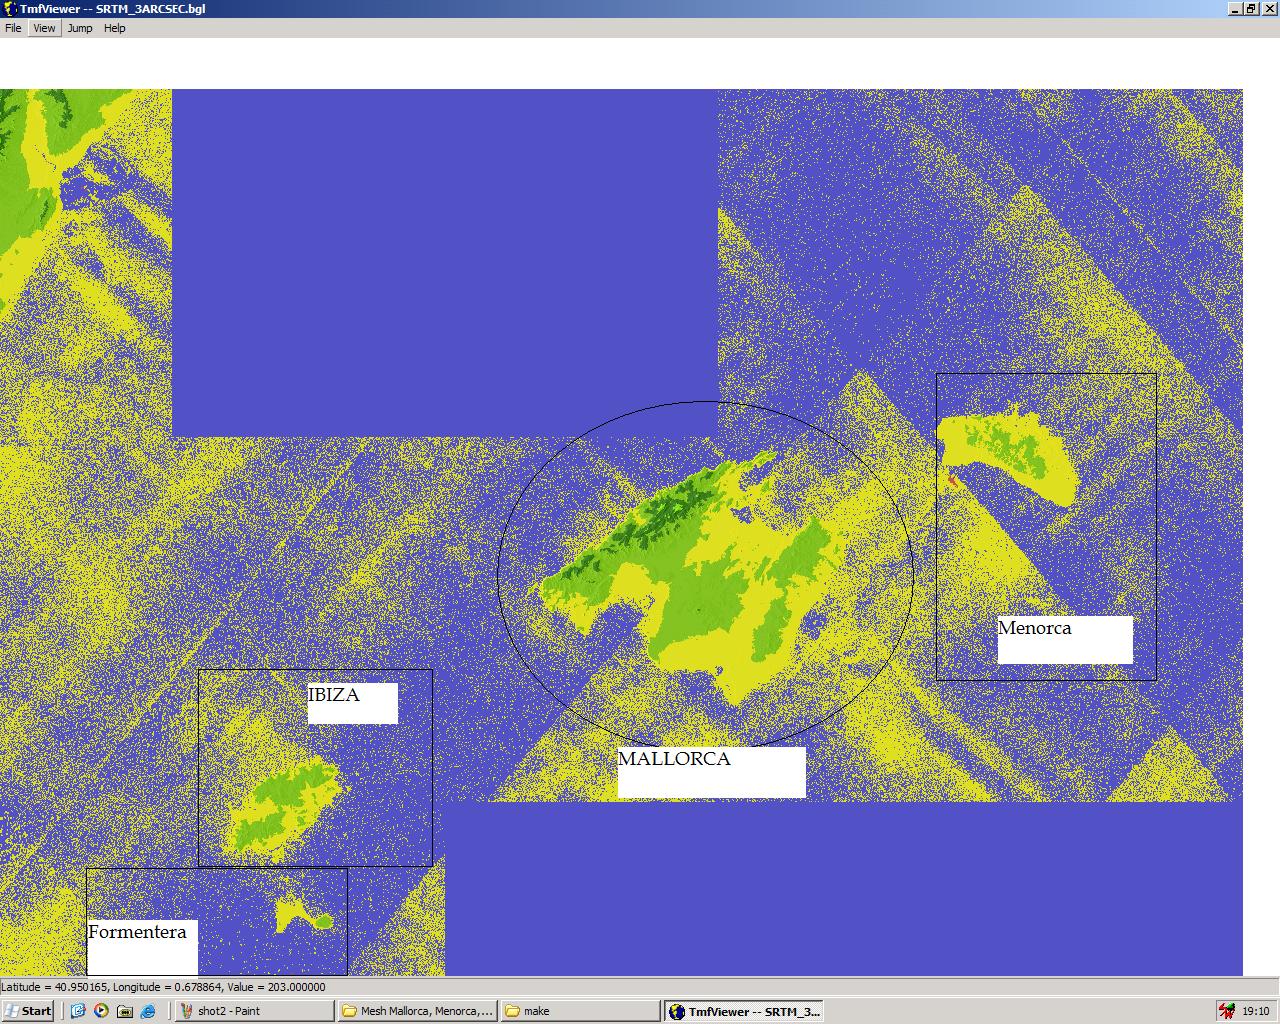
Task: Click the TmfViewer title bar icon
Action: pyautogui.click(x=10, y=9)
